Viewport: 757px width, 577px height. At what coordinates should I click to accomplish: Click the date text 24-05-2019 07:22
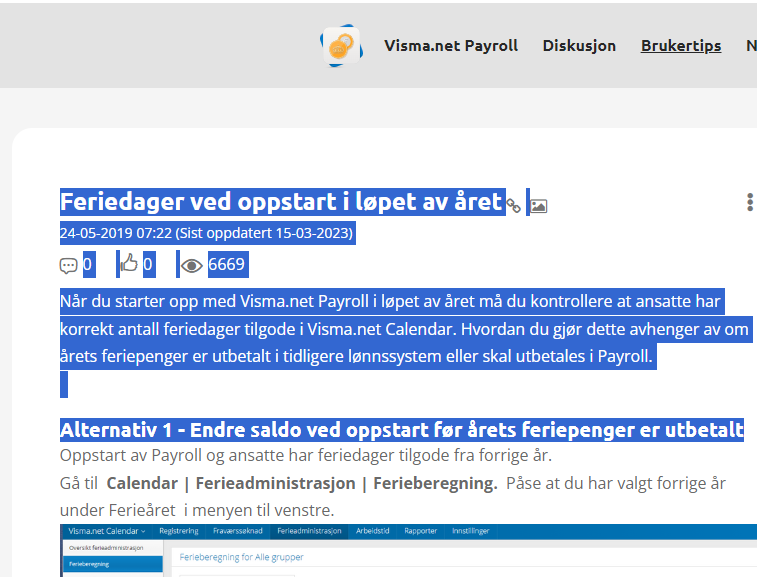tap(116, 233)
